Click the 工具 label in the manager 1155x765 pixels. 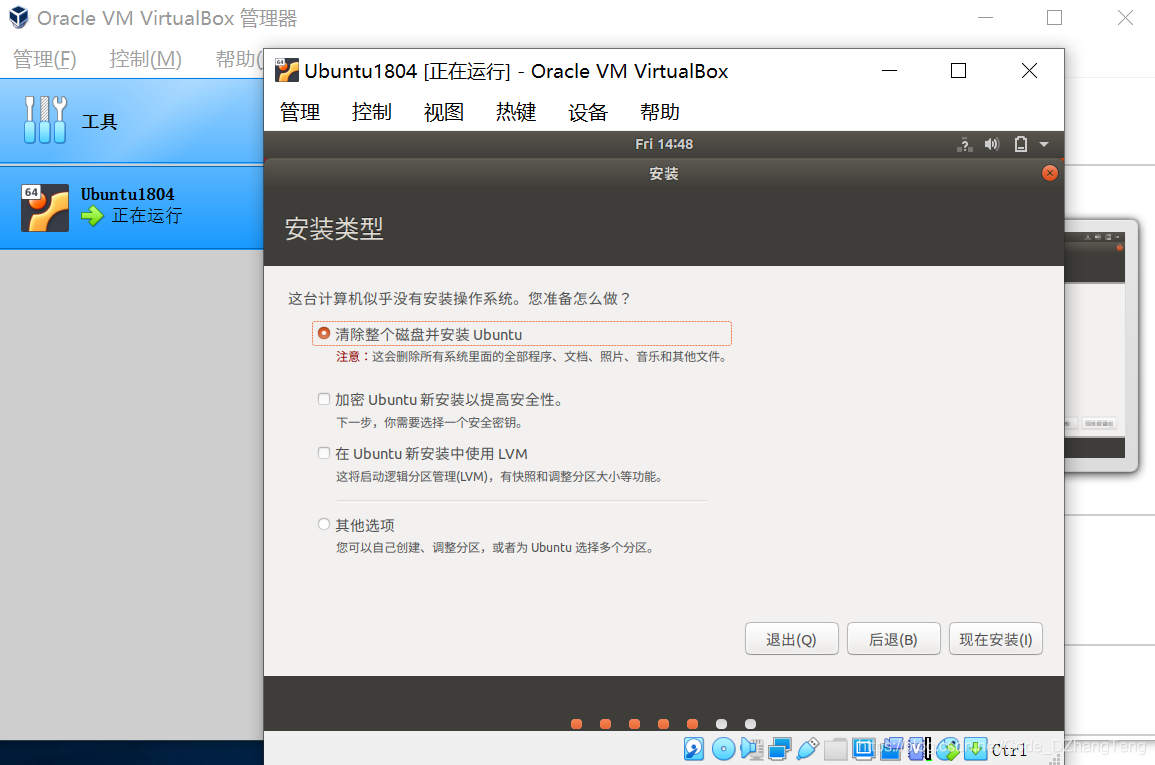tap(99, 121)
